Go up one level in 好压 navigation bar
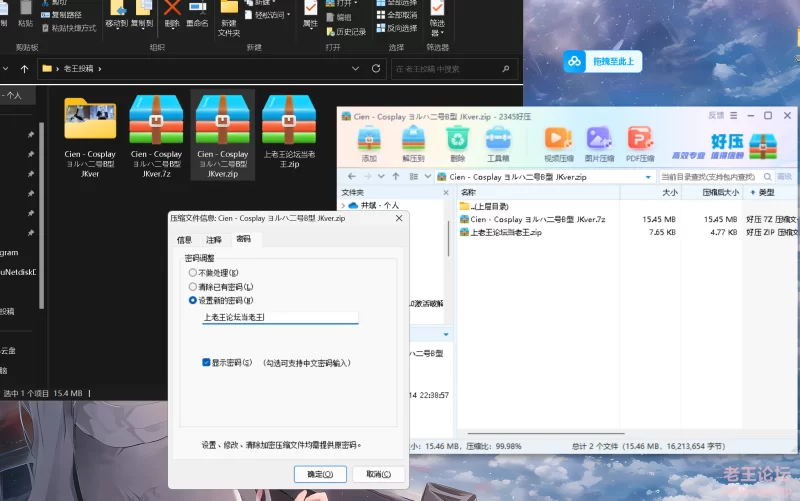The width and height of the screenshot is (800, 501). tap(396, 177)
